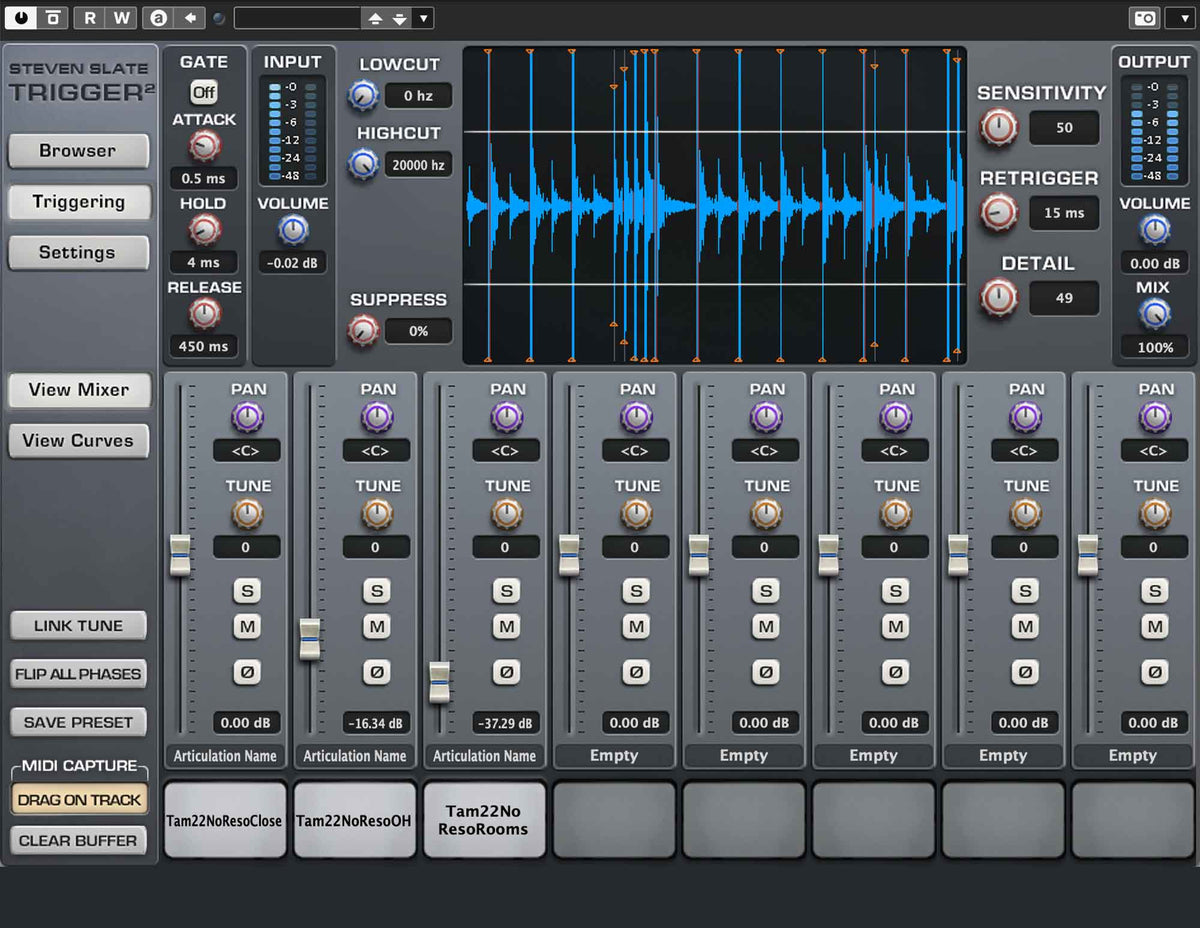Click the Lowcut filter knob
1200x928 pixels.
point(362,96)
